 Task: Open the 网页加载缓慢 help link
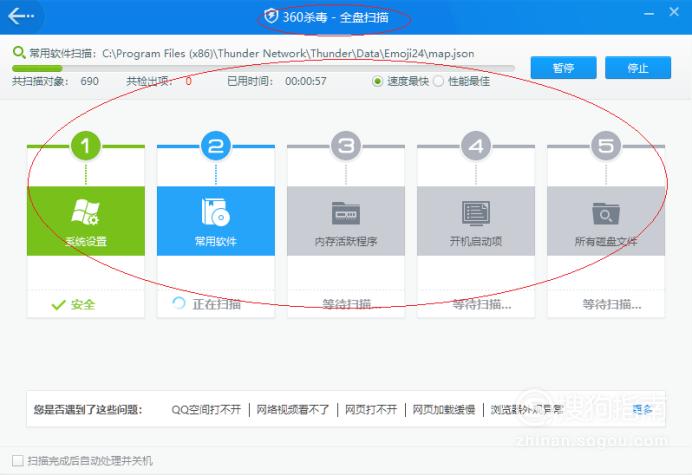[444, 410]
